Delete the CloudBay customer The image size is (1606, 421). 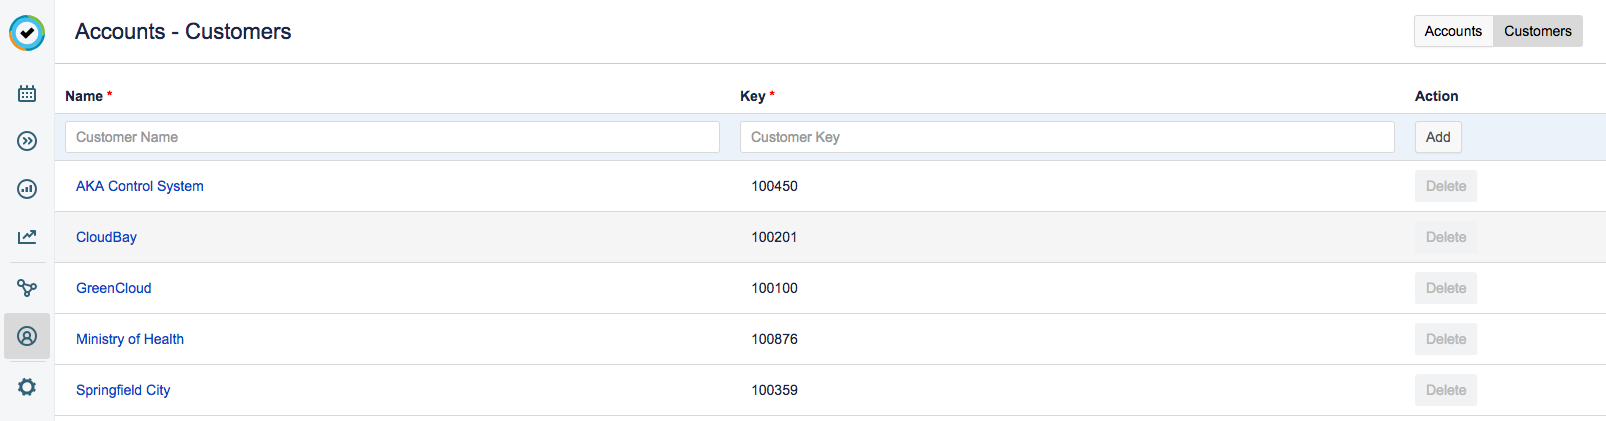1445,237
